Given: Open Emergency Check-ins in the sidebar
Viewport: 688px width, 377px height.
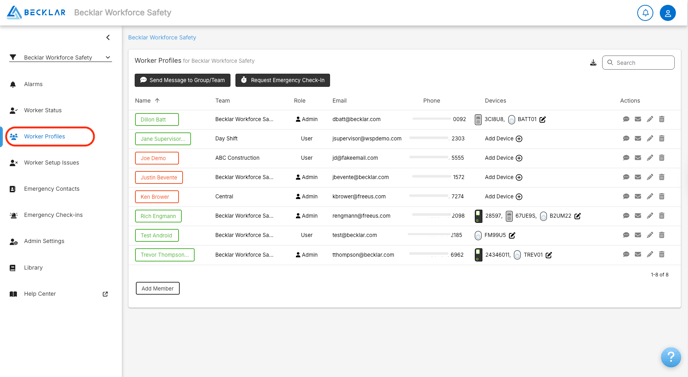Looking at the screenshot, I should (53, 215).
